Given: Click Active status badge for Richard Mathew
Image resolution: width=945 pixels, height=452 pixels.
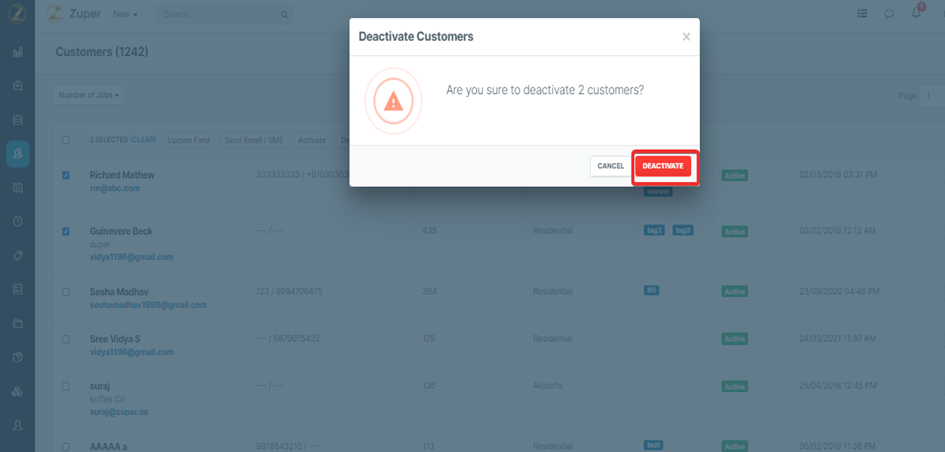Looking at the screenshot, I should point(735,176).
